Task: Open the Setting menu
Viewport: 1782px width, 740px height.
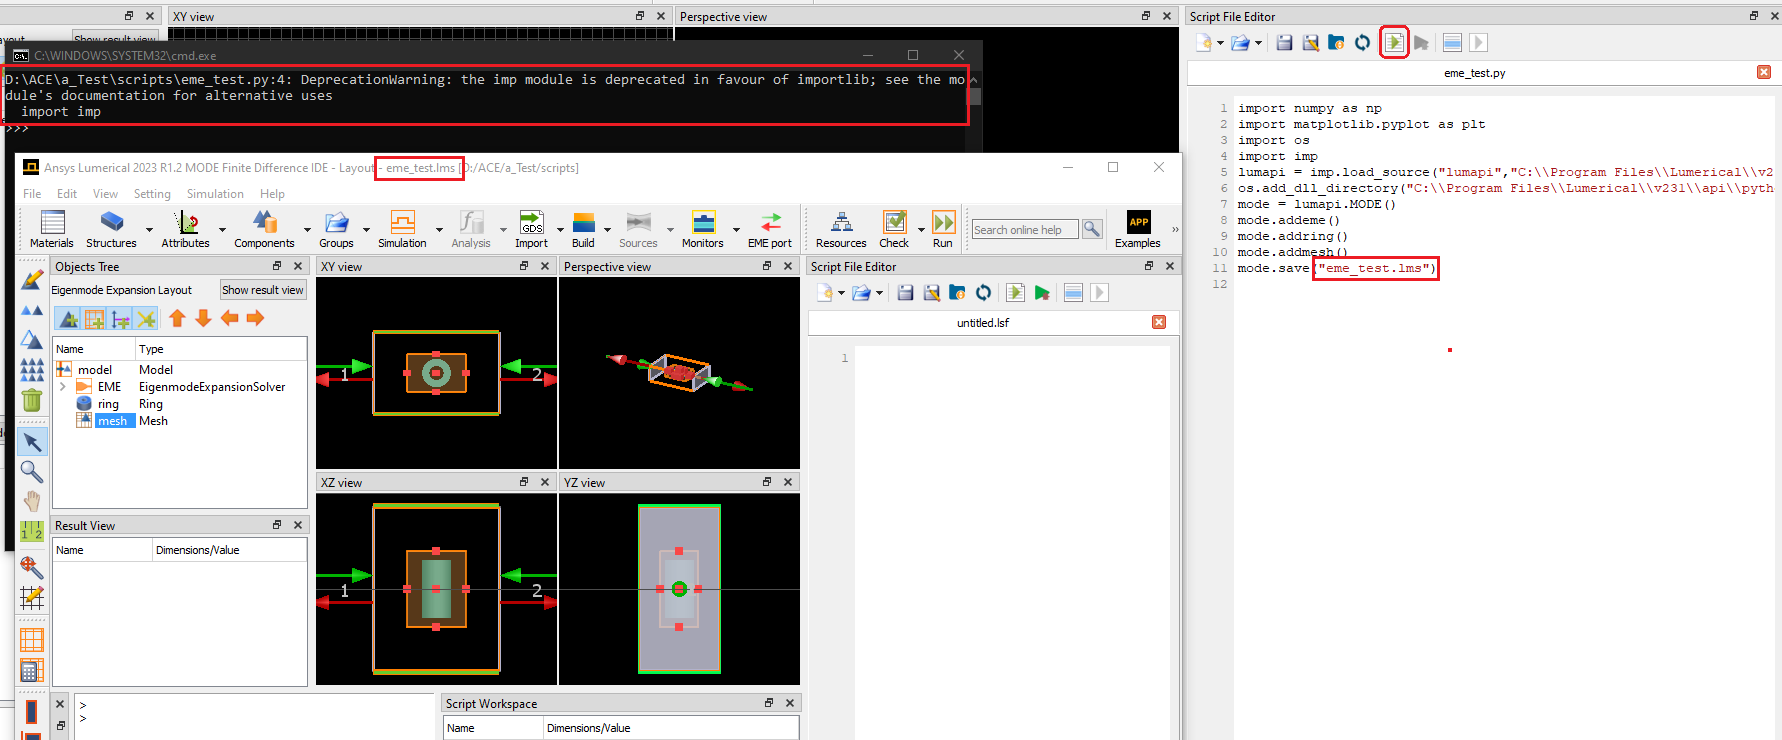Action: point(152,194)
